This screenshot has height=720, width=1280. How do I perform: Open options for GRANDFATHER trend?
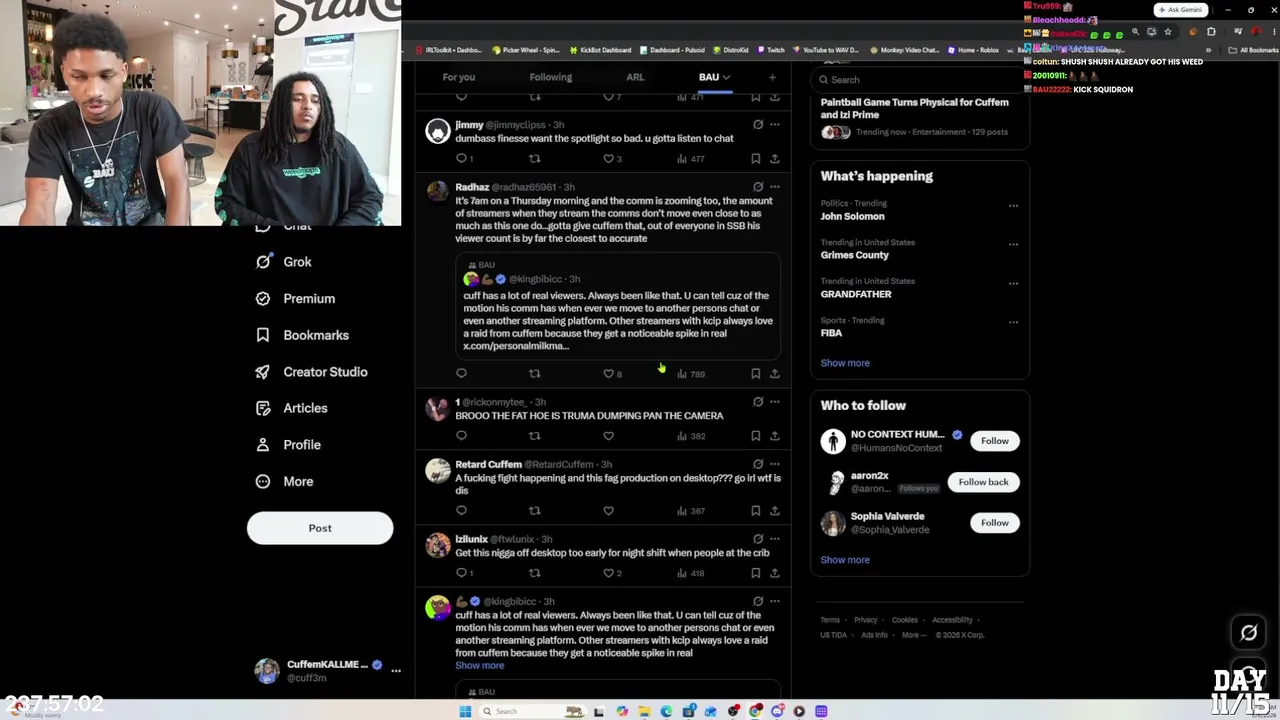[x=1013, y=284]
